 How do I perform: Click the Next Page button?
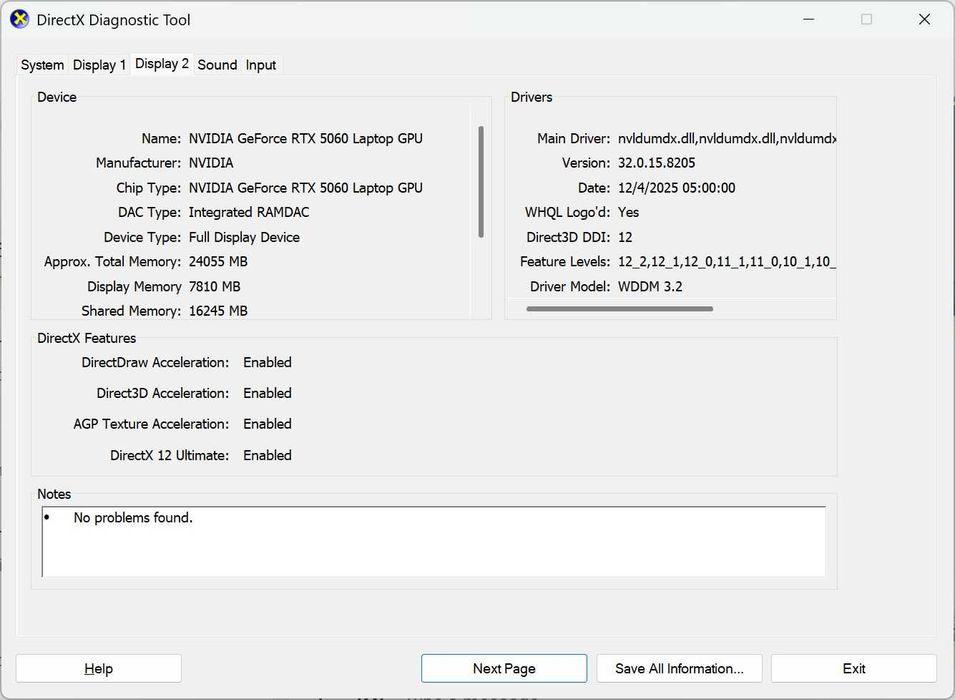504,668
